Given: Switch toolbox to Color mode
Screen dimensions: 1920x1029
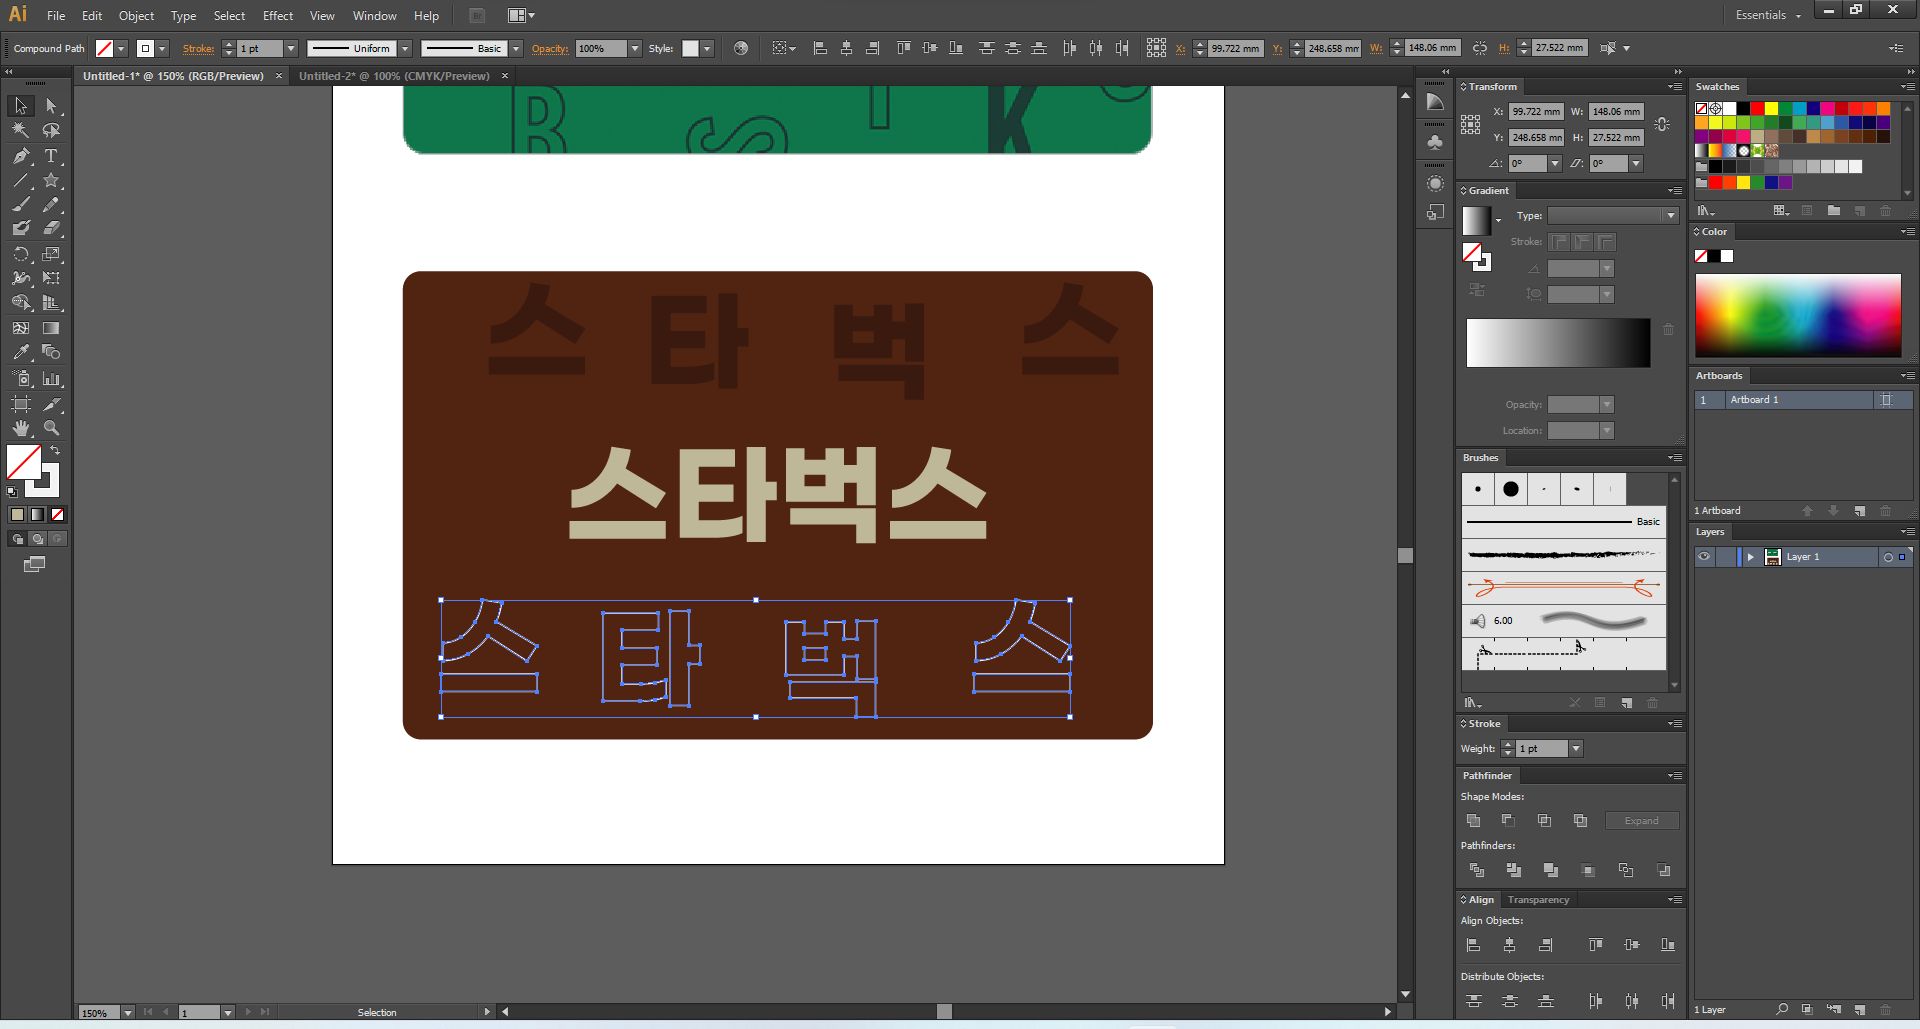Looking at the screenshot, I should pyautogui.click(x=17, y=514).
